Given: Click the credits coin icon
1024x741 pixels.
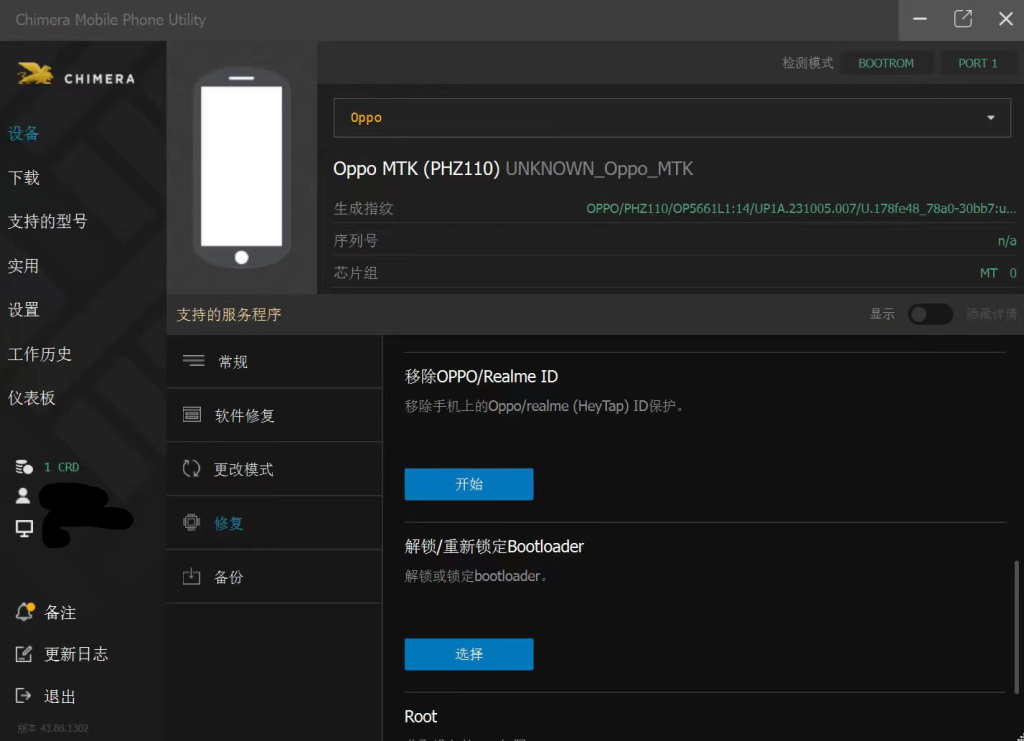Looking at the screenshot, I should (x=24, y=467).
